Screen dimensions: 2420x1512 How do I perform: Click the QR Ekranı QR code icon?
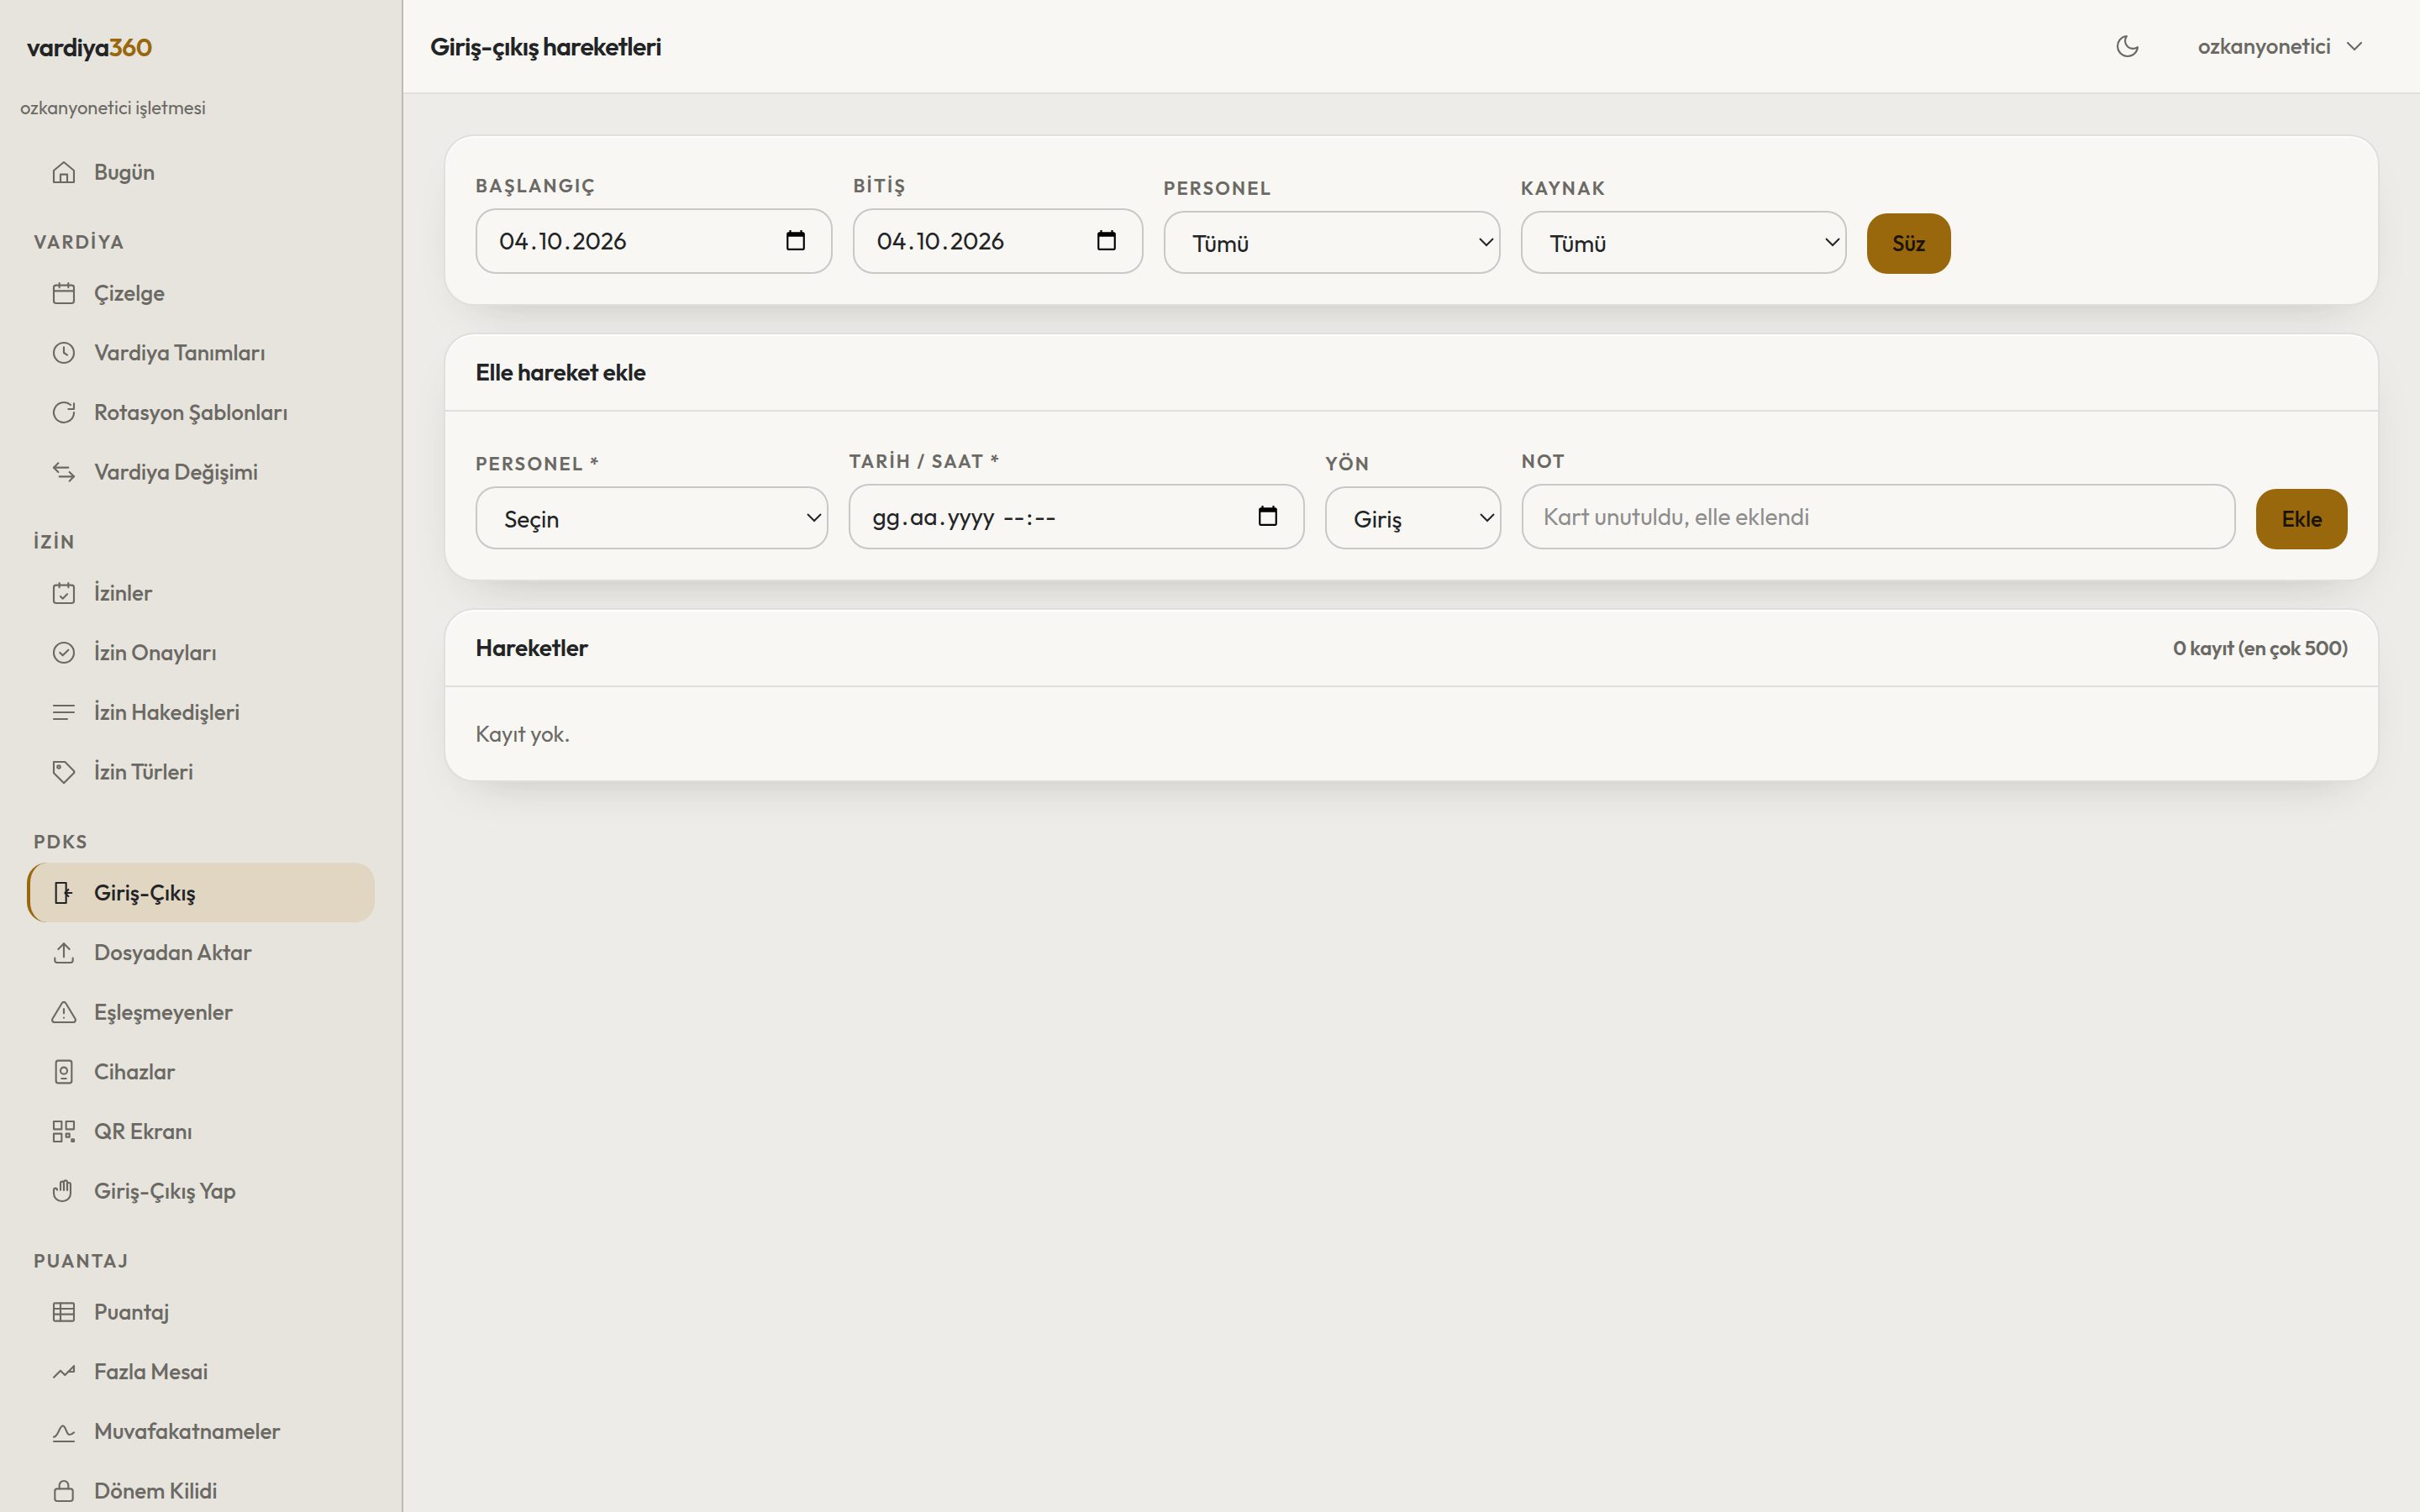click(x=64, y=1131)
